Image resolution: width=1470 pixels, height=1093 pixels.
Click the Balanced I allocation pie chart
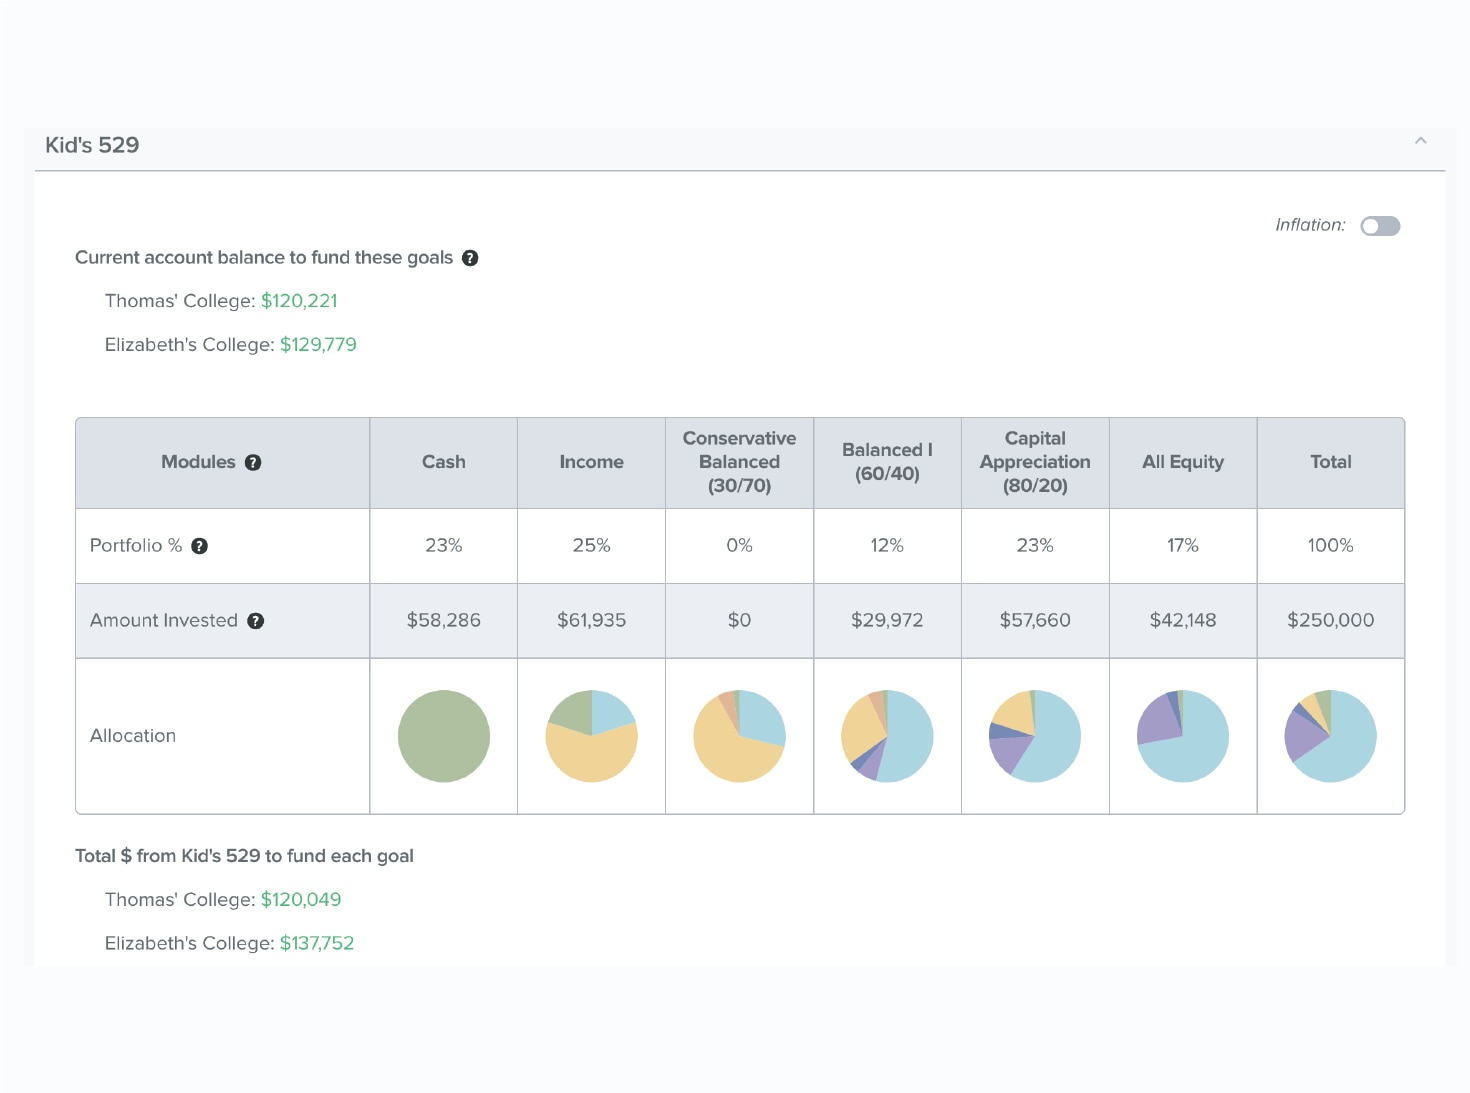[x=888, y=736]
